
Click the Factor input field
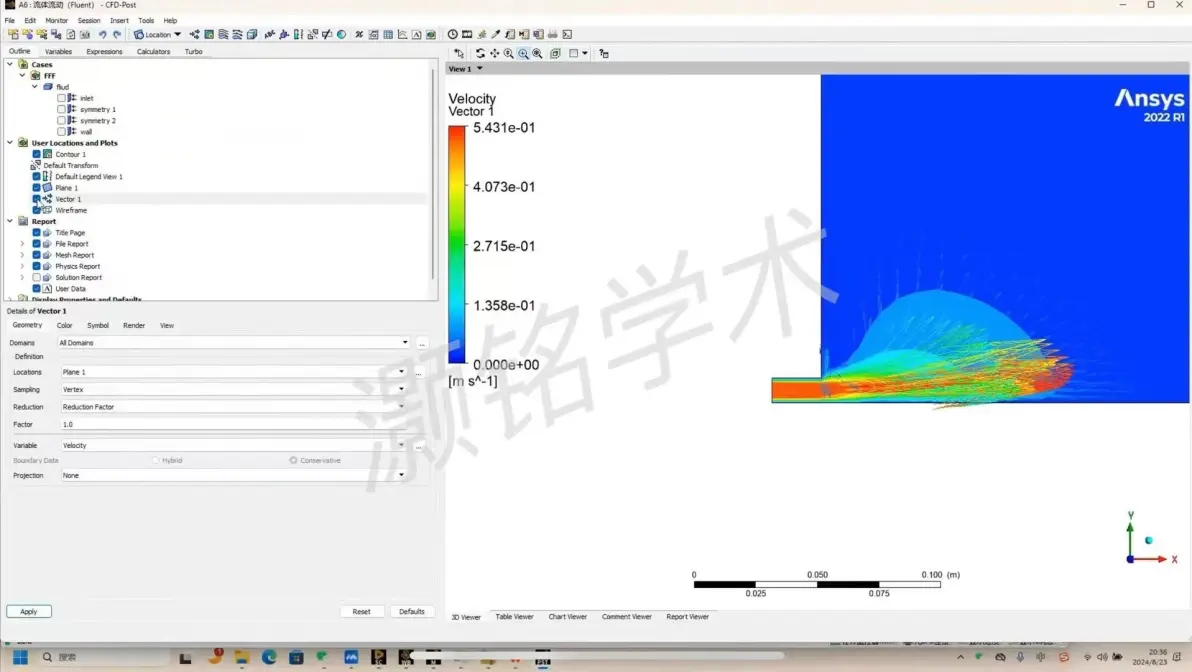point(233,424)
